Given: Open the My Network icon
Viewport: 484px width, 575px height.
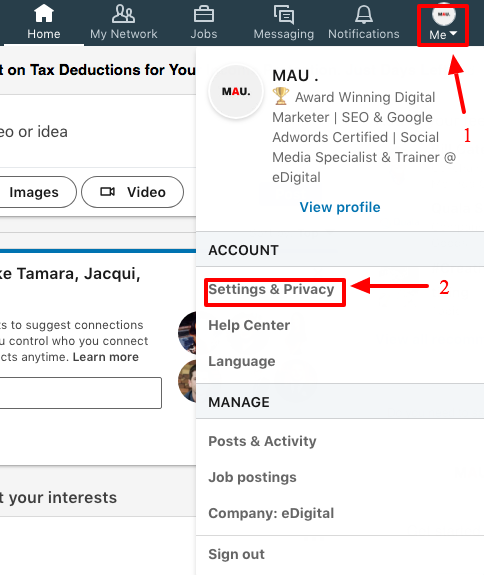Looking at the screenshot, I should click(x=124, y=14).
